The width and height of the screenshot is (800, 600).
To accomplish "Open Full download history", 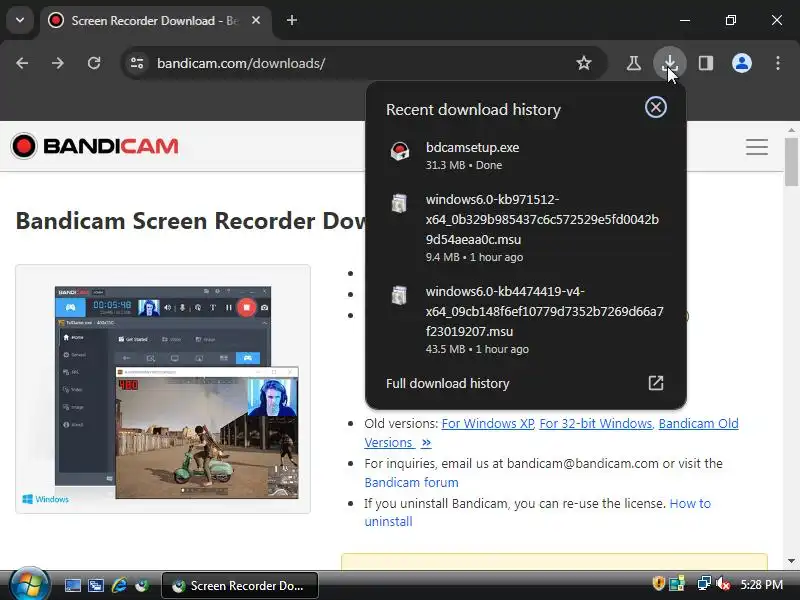I will click(x=526, y=383).
